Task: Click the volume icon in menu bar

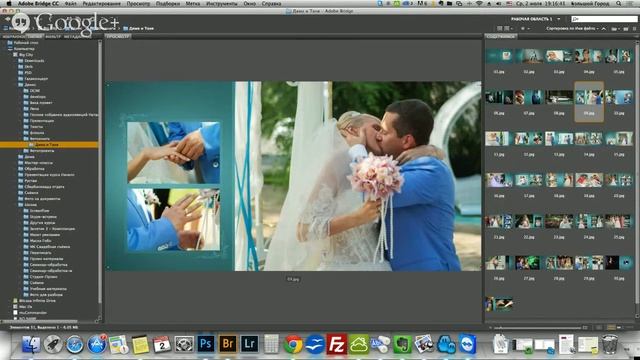Action: point(499,3)
